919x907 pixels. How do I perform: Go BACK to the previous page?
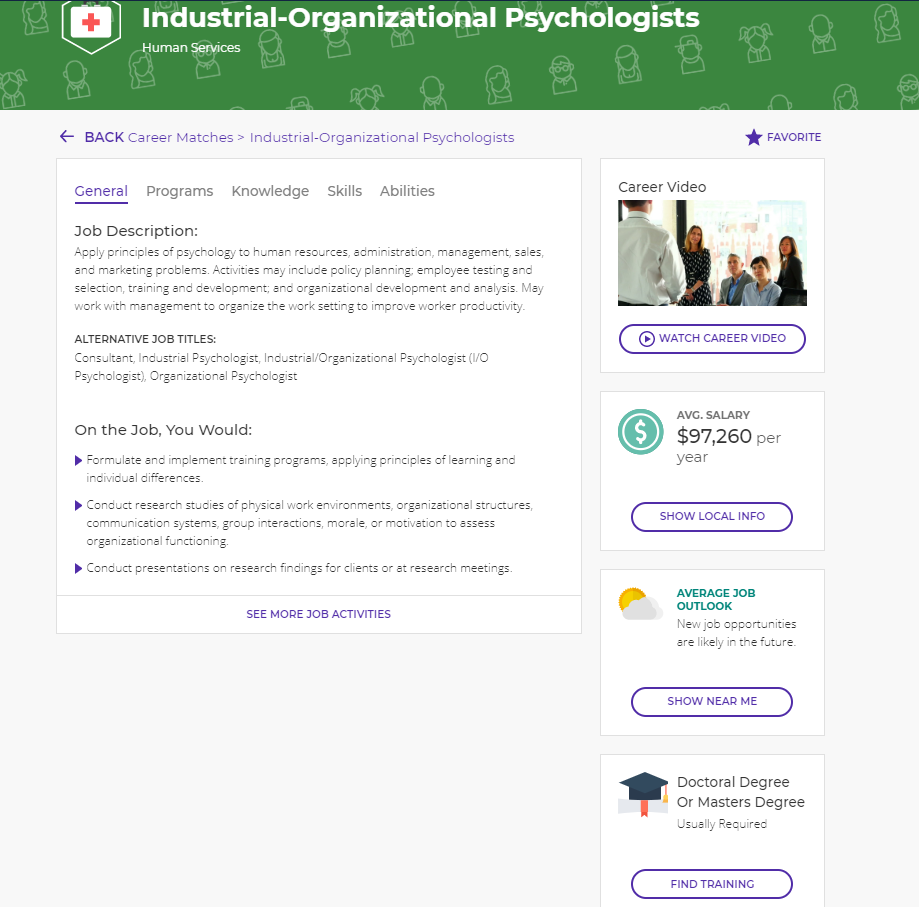click(104, 137)
